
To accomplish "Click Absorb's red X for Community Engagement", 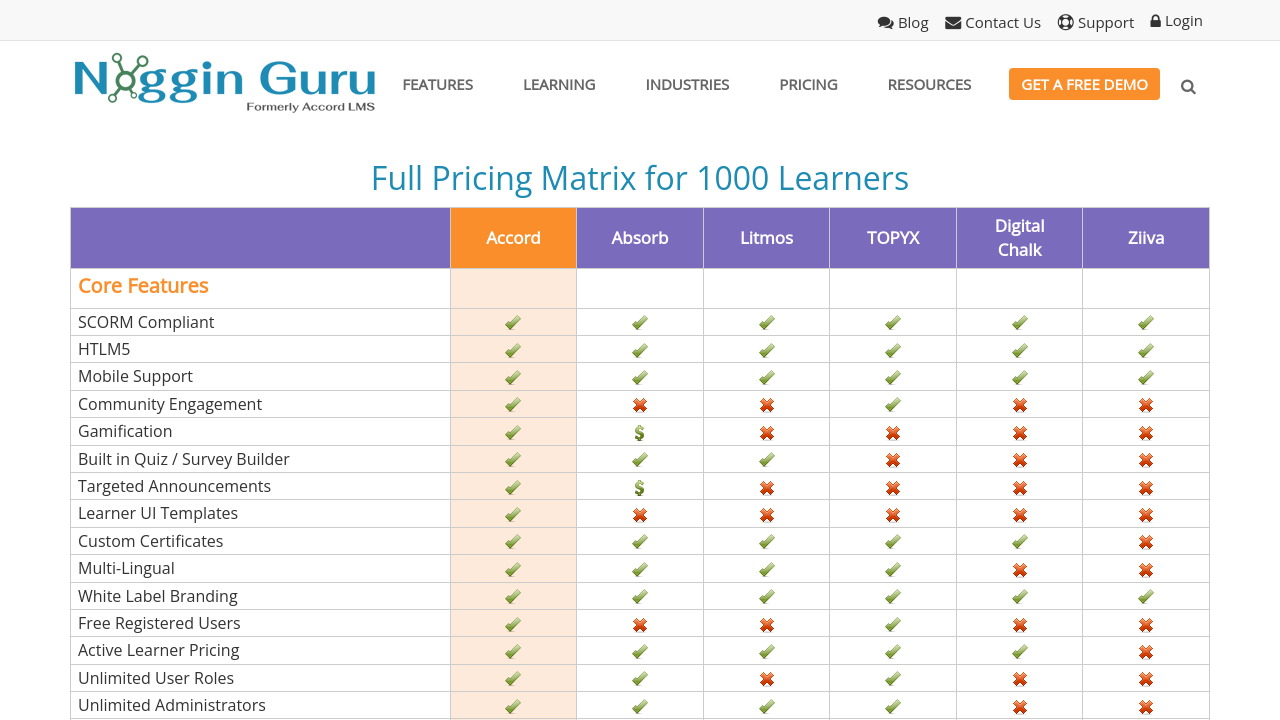I will 640,405.
